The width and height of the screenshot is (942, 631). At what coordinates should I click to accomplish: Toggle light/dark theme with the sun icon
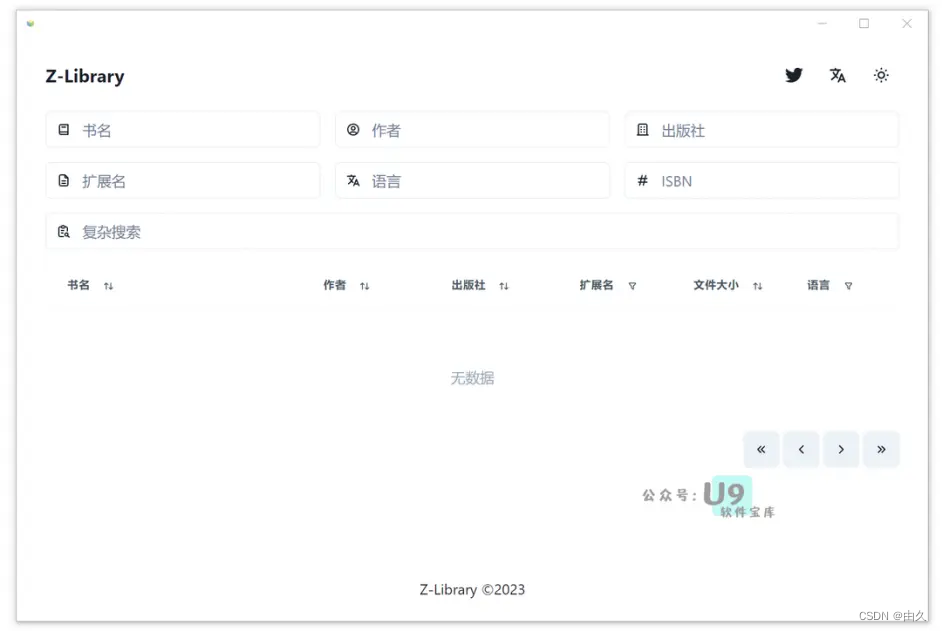(881, 75)
